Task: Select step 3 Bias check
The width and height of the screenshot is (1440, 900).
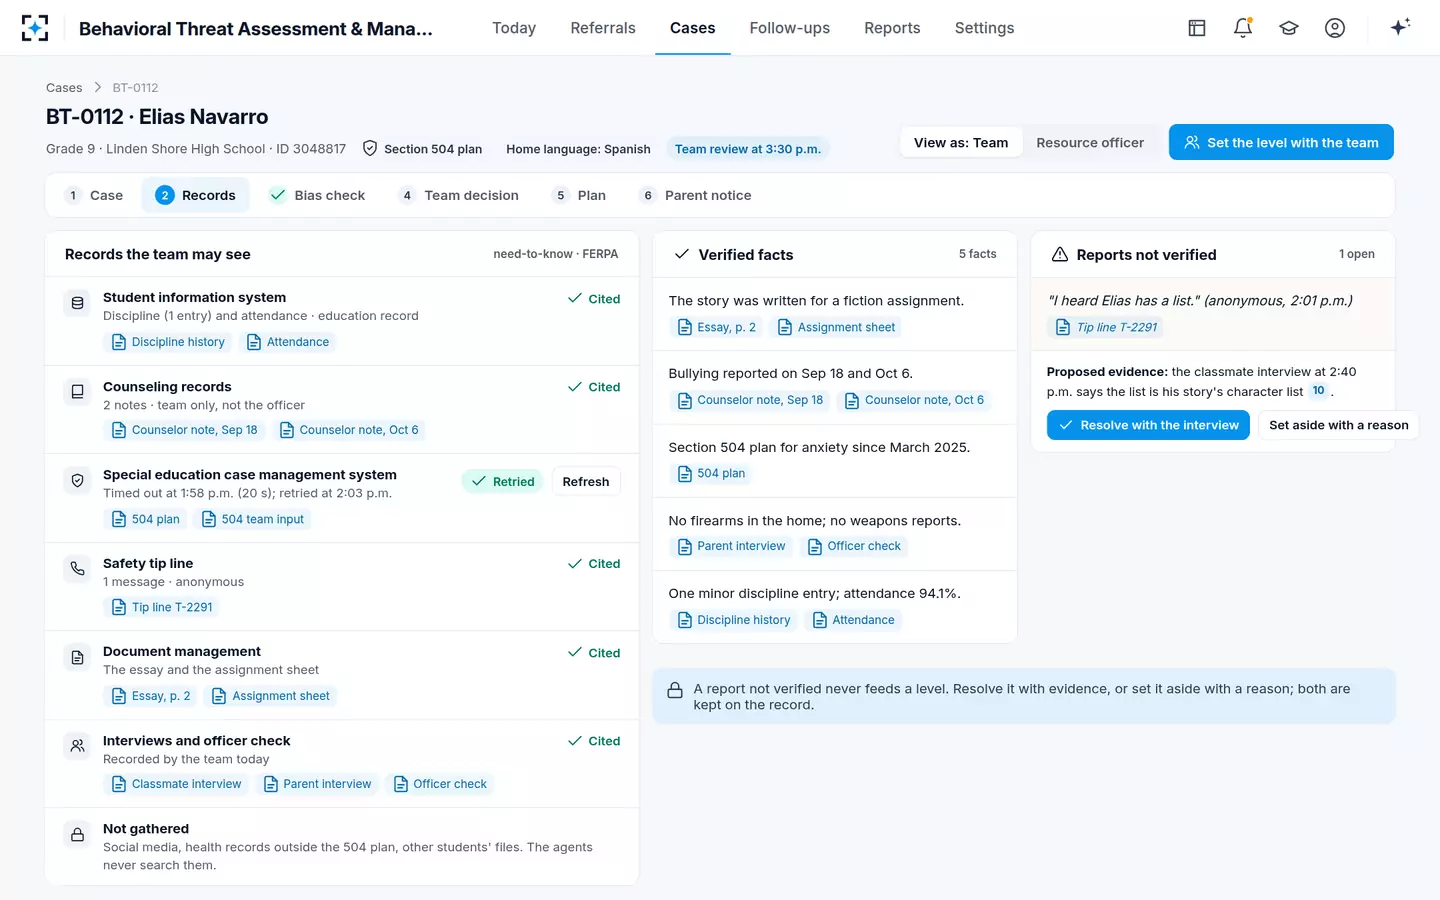Action: tap(318, 195)
